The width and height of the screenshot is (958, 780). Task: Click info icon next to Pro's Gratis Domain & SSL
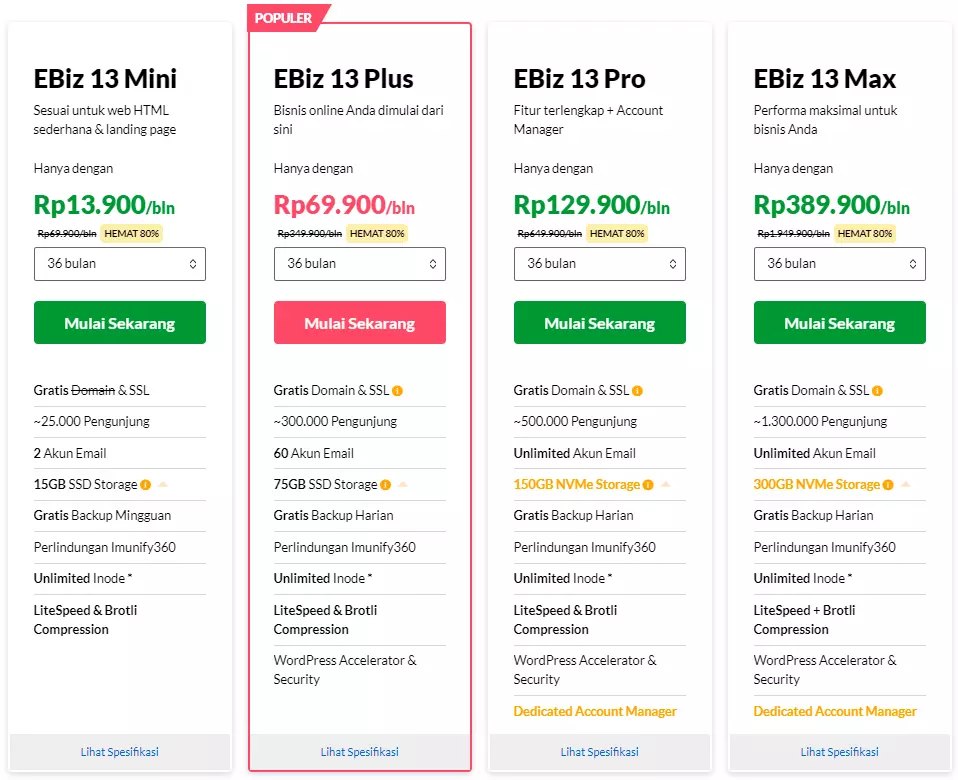pos(637,390)
